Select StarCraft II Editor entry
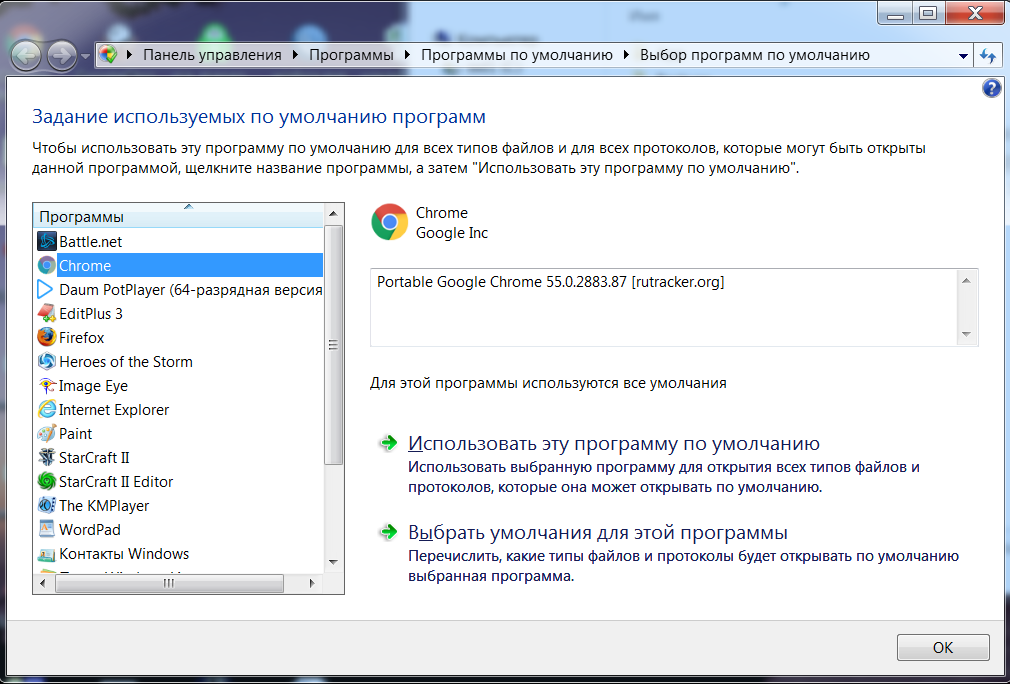Image resolution: width=1010 pixels, height=684 pixels. 179,481
